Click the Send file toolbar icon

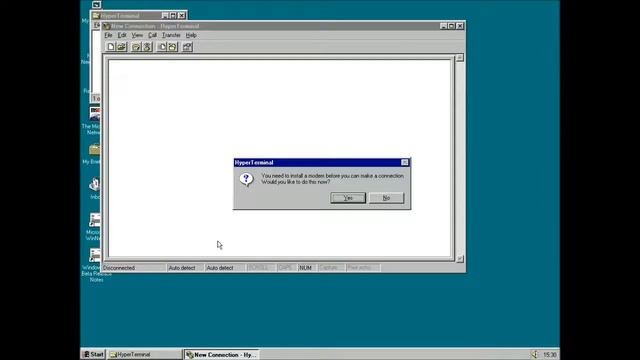[162, 47]
